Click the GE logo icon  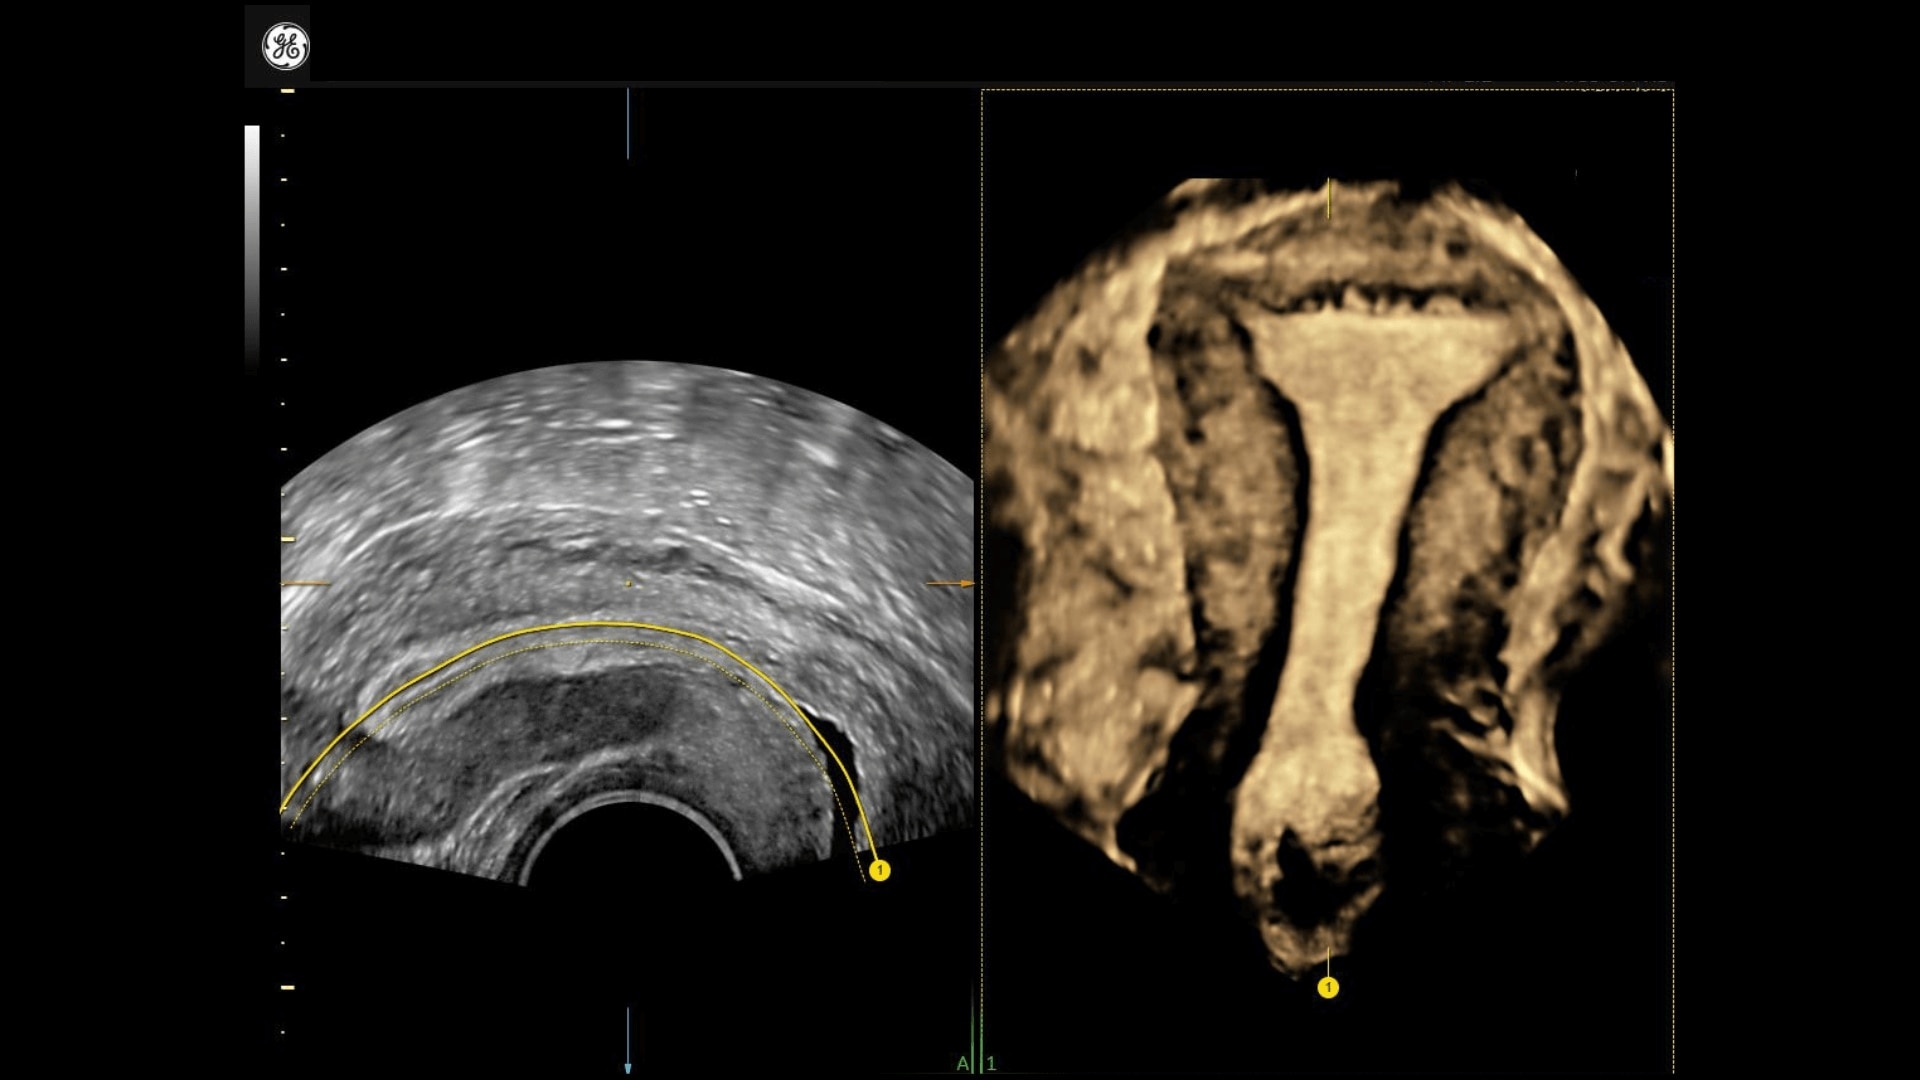(x=285, y=47)
